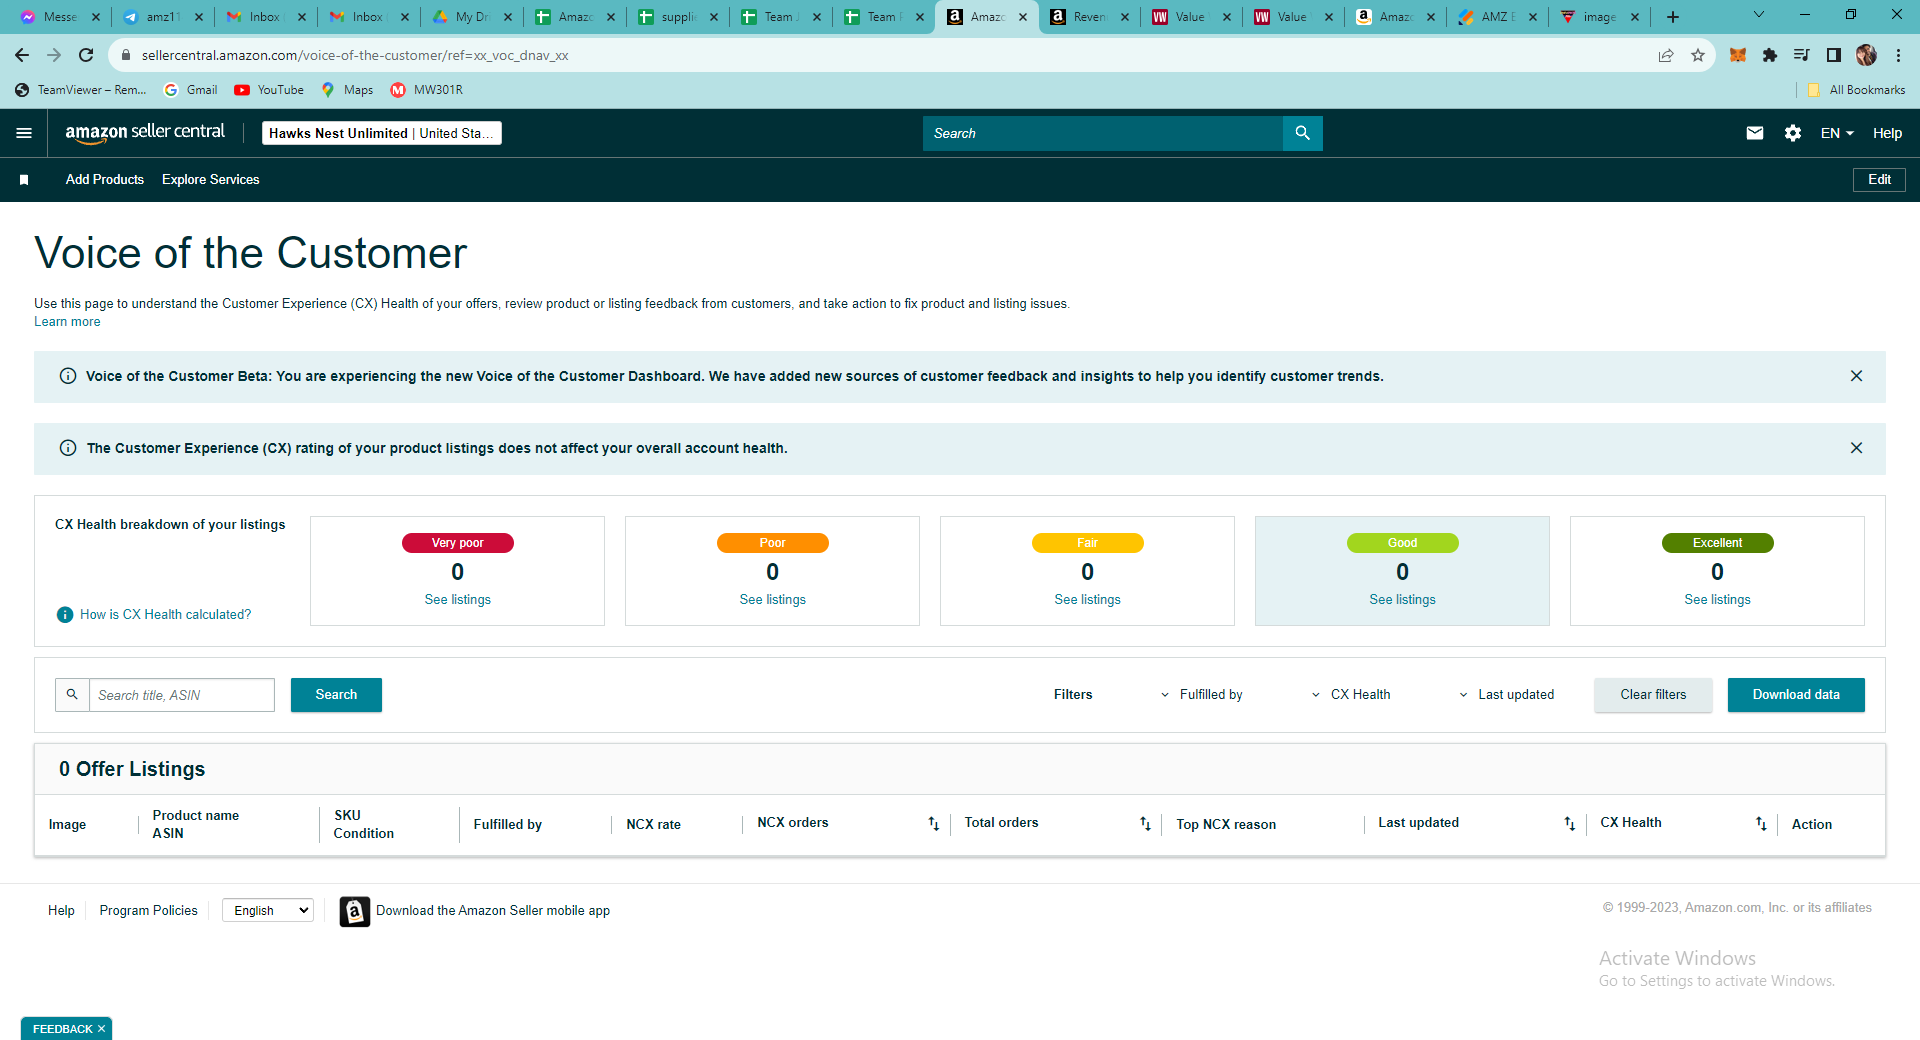Viewport: 1920px width, 1040px height.
Task: Switch to the AMZ browser tab
Action: 1497,17
